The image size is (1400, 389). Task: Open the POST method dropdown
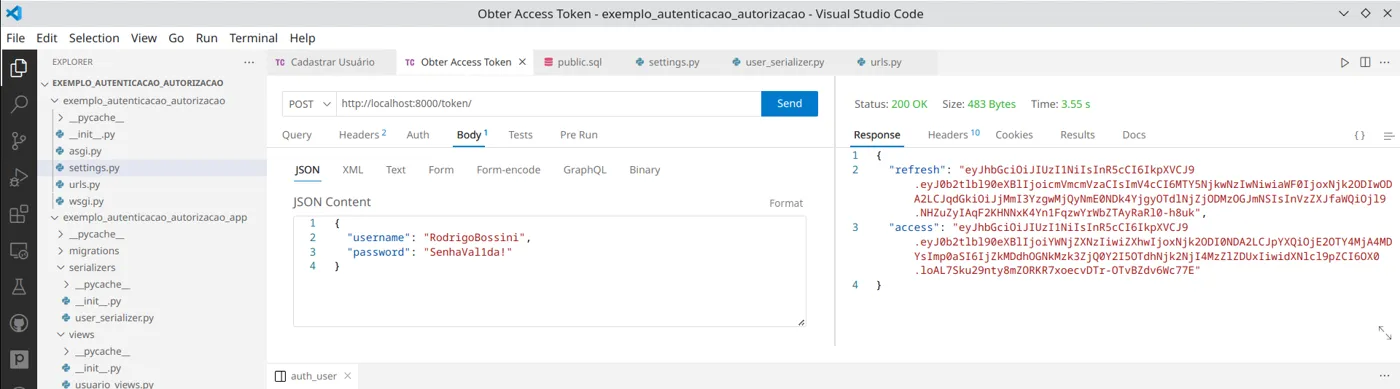coord(309,104)
